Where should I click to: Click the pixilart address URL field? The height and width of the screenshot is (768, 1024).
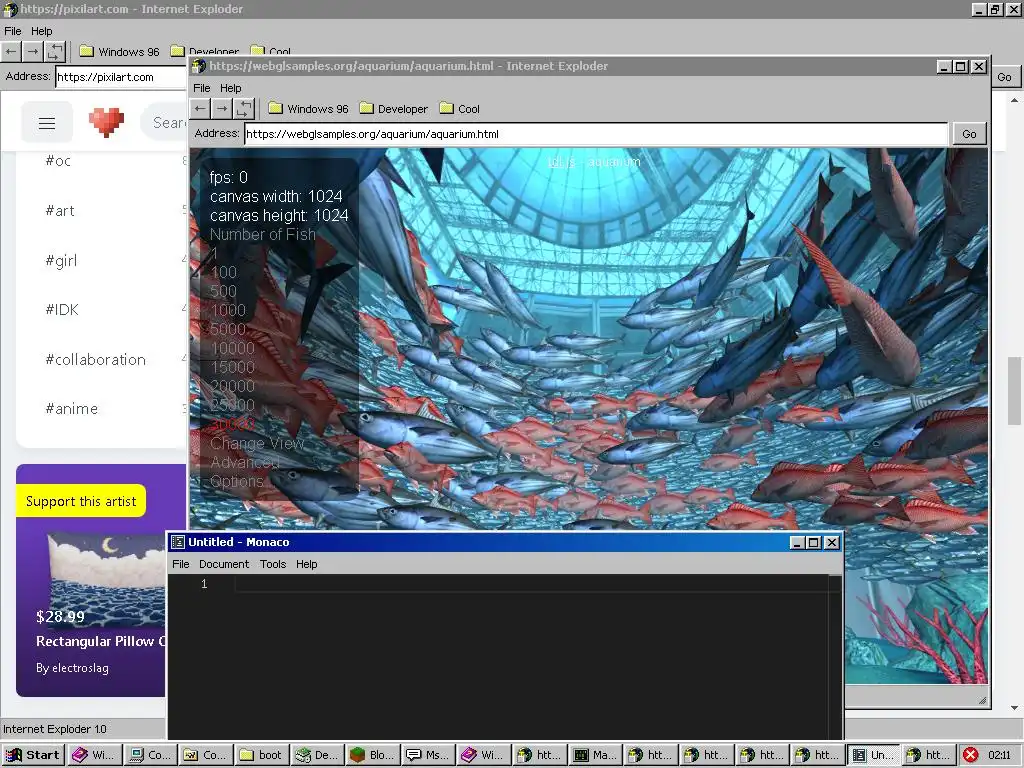click(121, 77)
